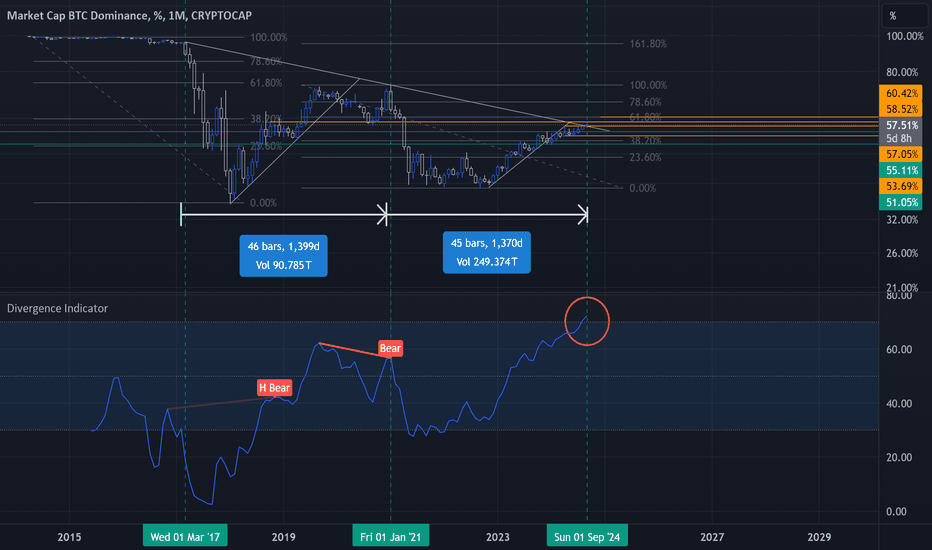932x550 pixels.
Task: Select the 'H Bear' divergence label
Action: pyautogui.click(x=274, y=388)
